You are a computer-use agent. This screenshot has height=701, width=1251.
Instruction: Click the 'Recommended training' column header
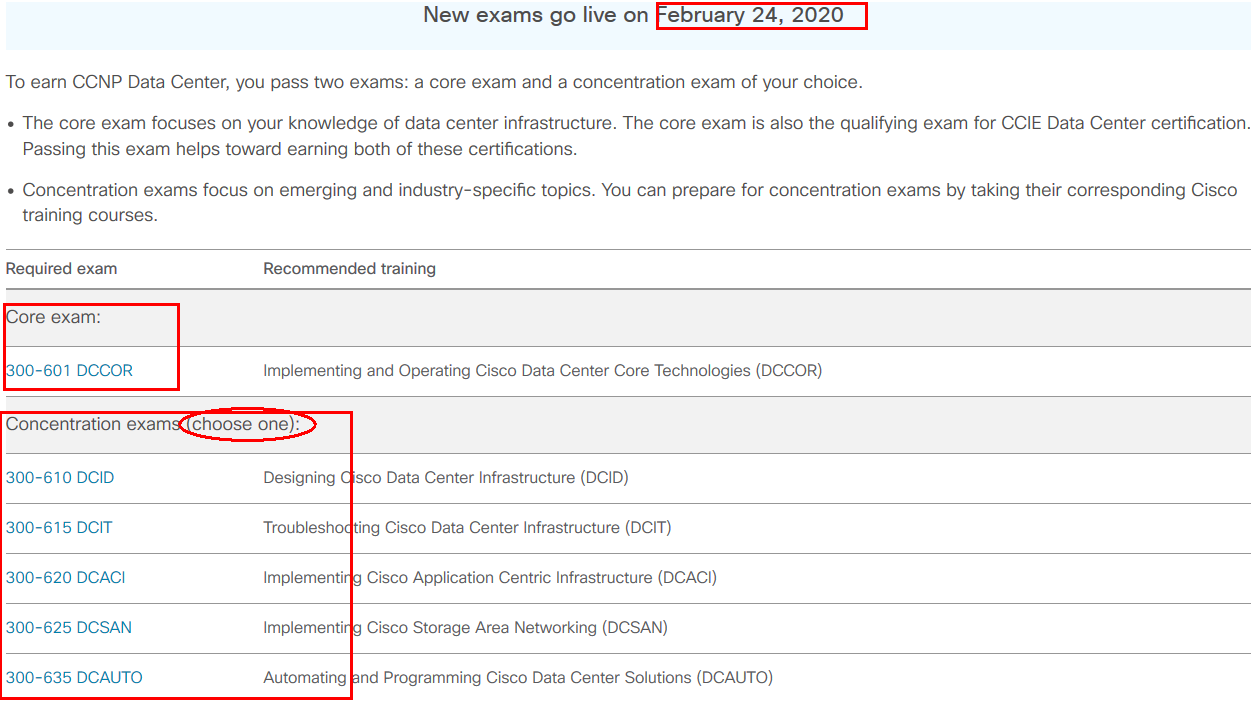tap(349, 268)
